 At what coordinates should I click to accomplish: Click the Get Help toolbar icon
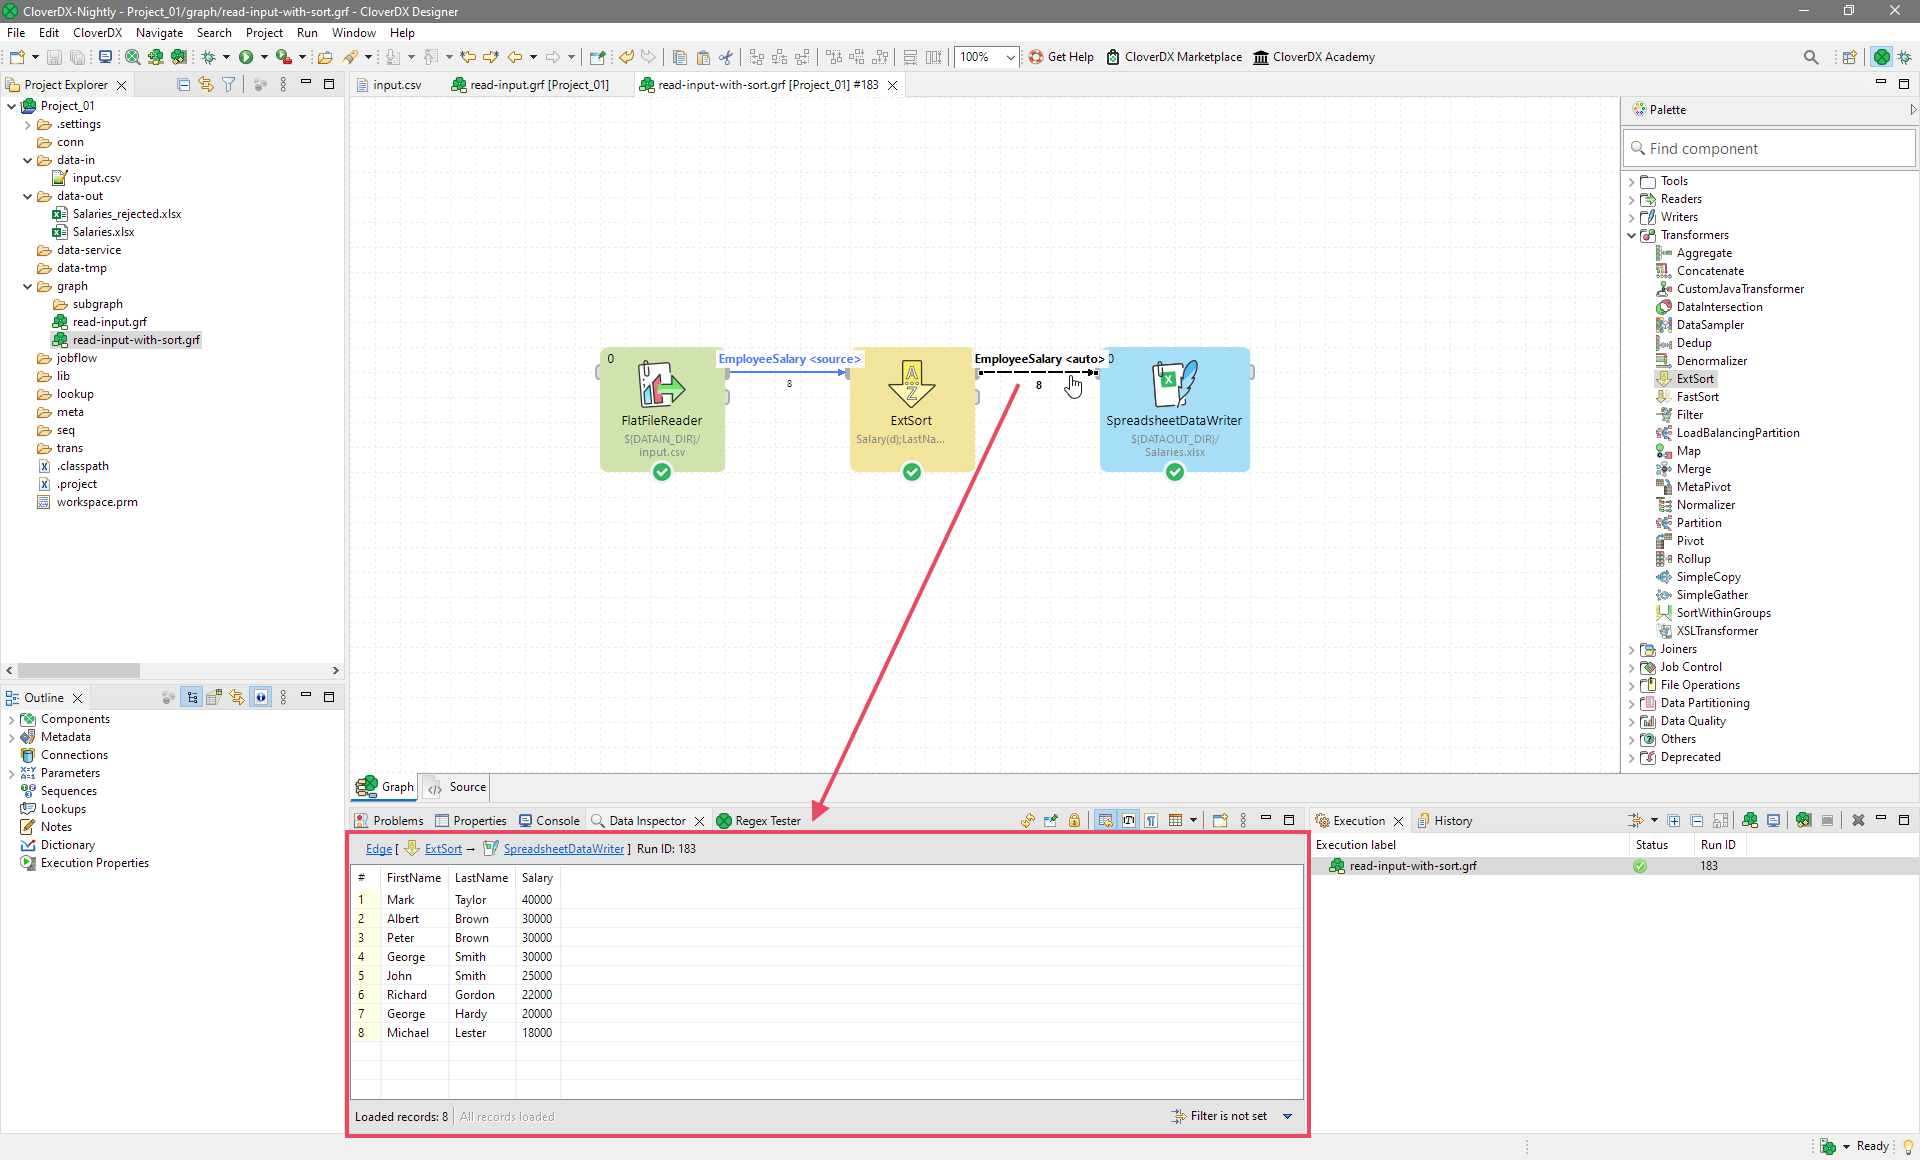1061,57
